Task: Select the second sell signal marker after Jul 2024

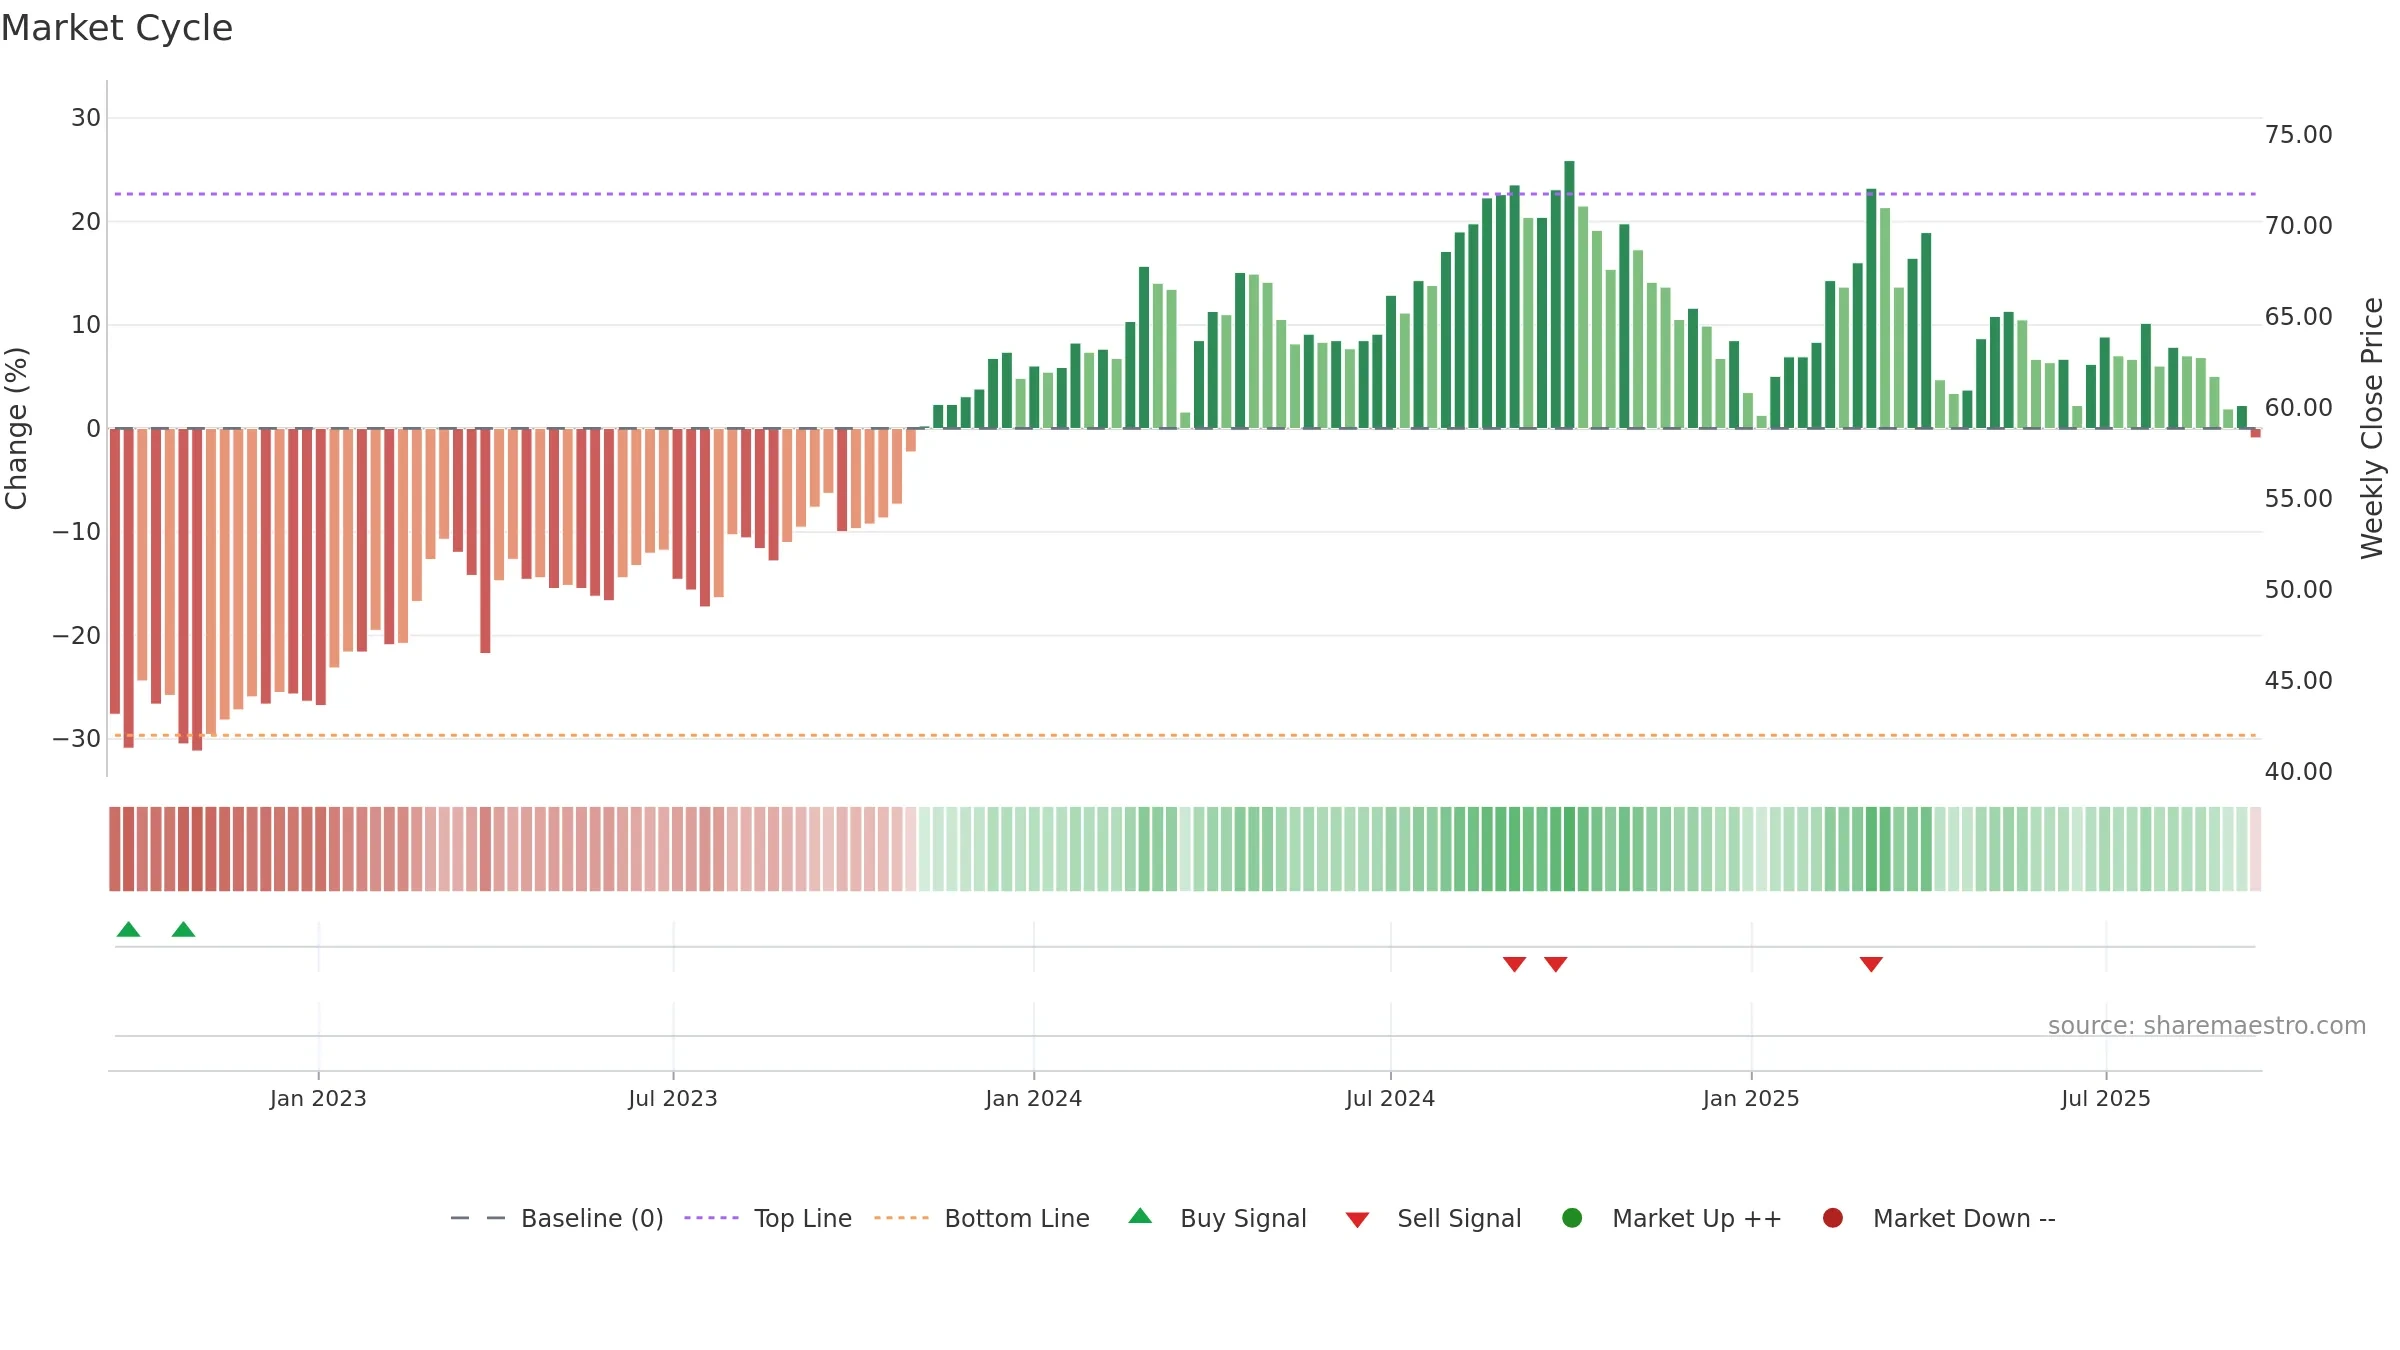Action: click(1555, 964)
